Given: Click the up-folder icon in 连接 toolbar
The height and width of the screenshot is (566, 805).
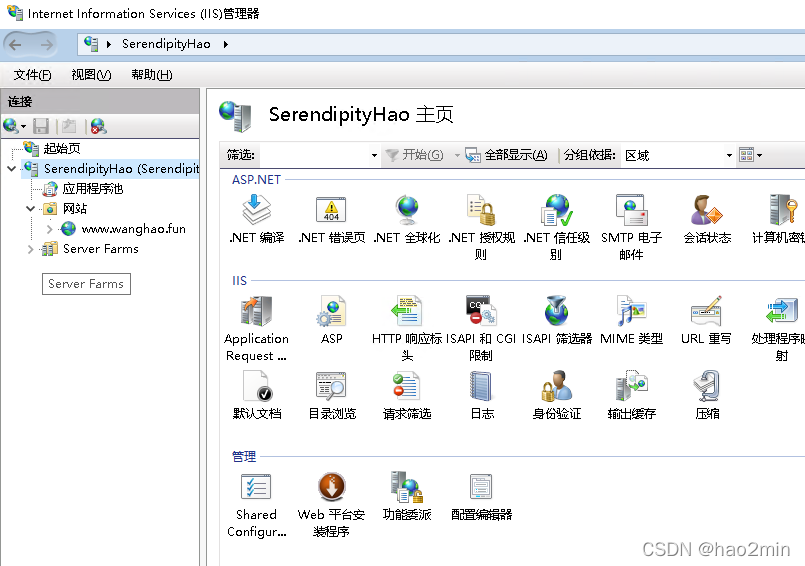Looking at the screenshot, I should (x=69, y=126).
